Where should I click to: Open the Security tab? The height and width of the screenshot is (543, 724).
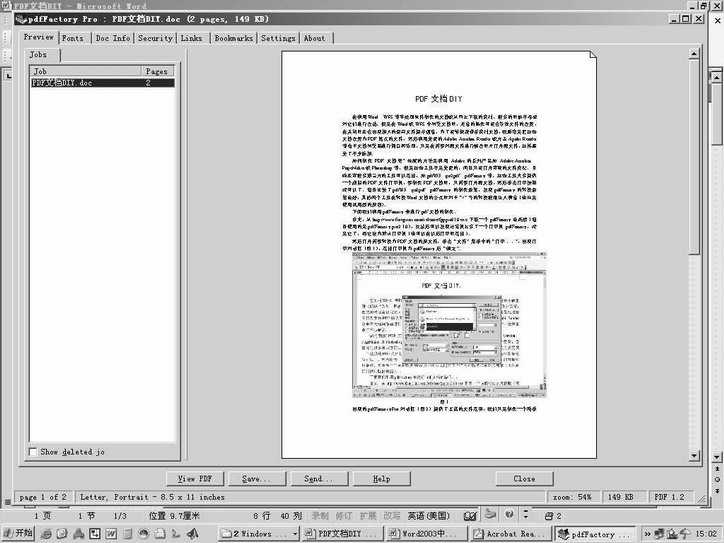pyautogui.click(x=155, y=38)
